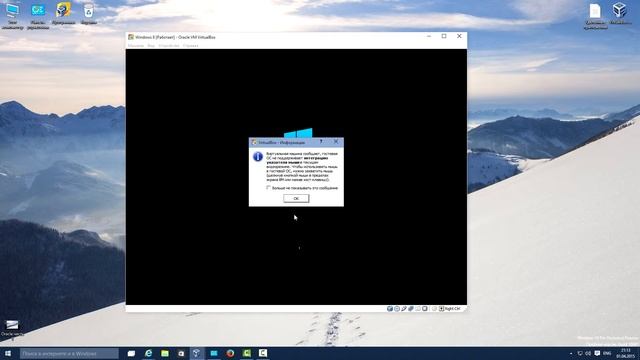
Task: Click the Right Ctrl host key indicator
Action: [x=449, y=309]
